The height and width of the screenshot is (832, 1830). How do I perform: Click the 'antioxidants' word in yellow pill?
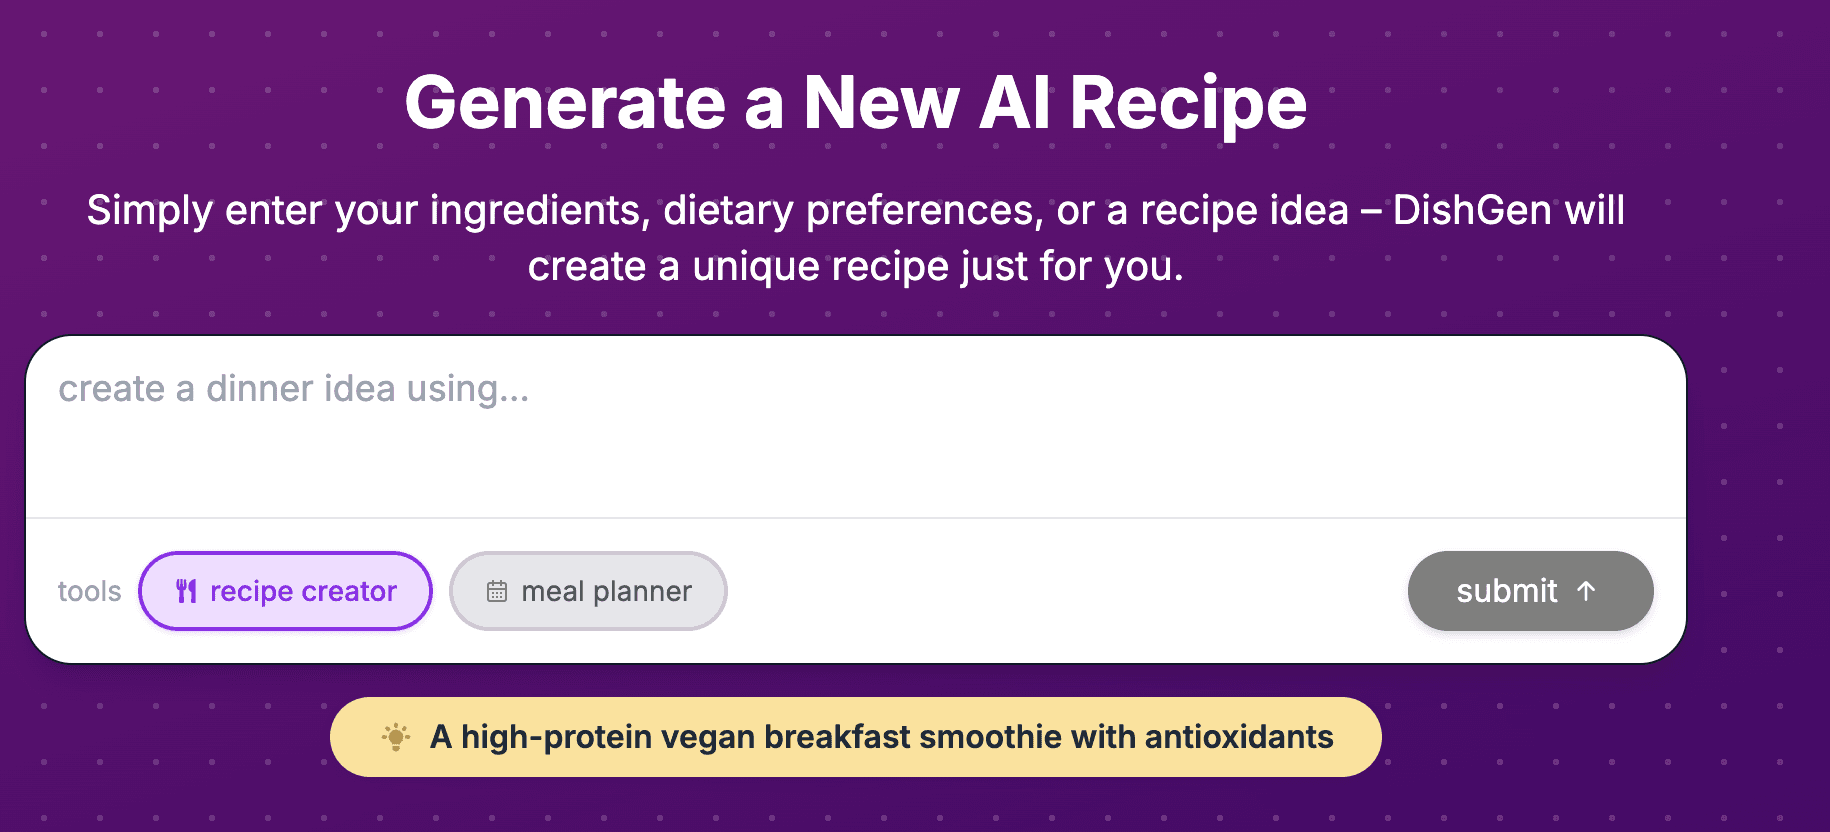[1239, 737]
